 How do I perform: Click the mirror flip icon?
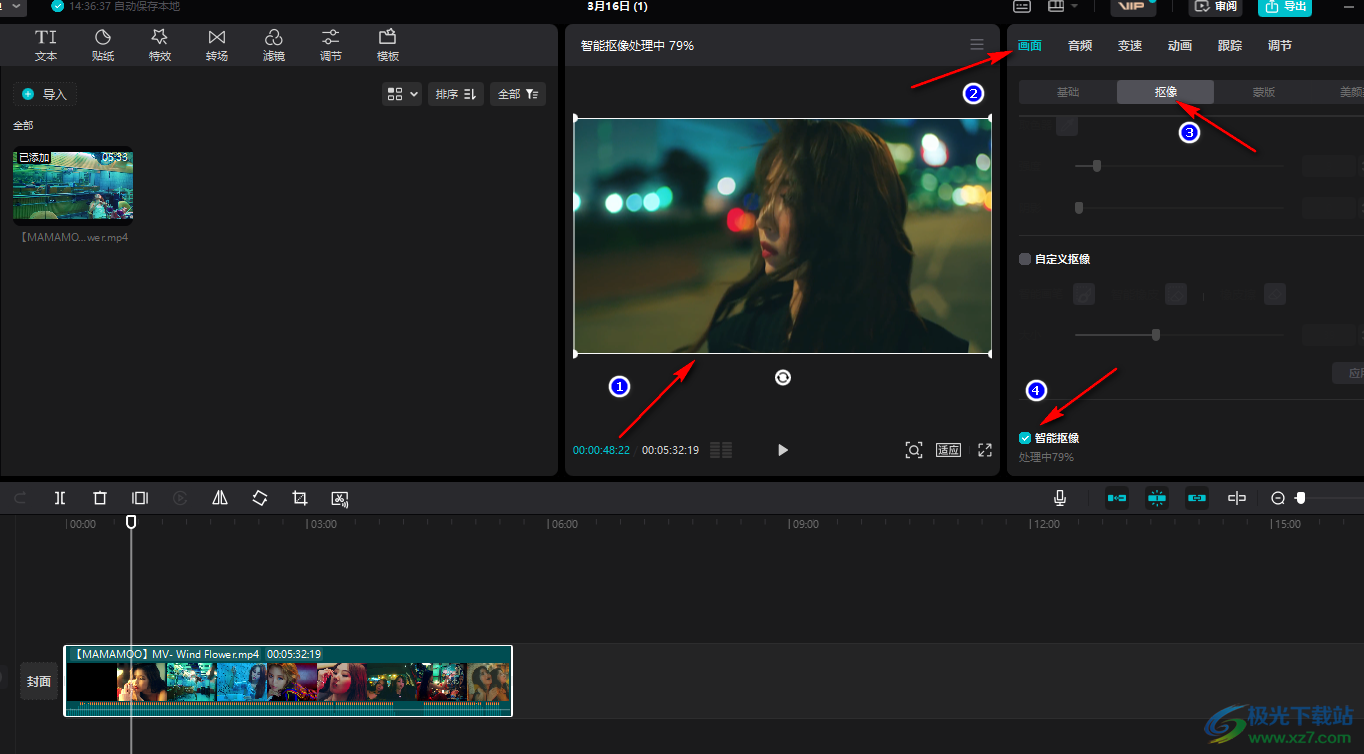(220, 498)
